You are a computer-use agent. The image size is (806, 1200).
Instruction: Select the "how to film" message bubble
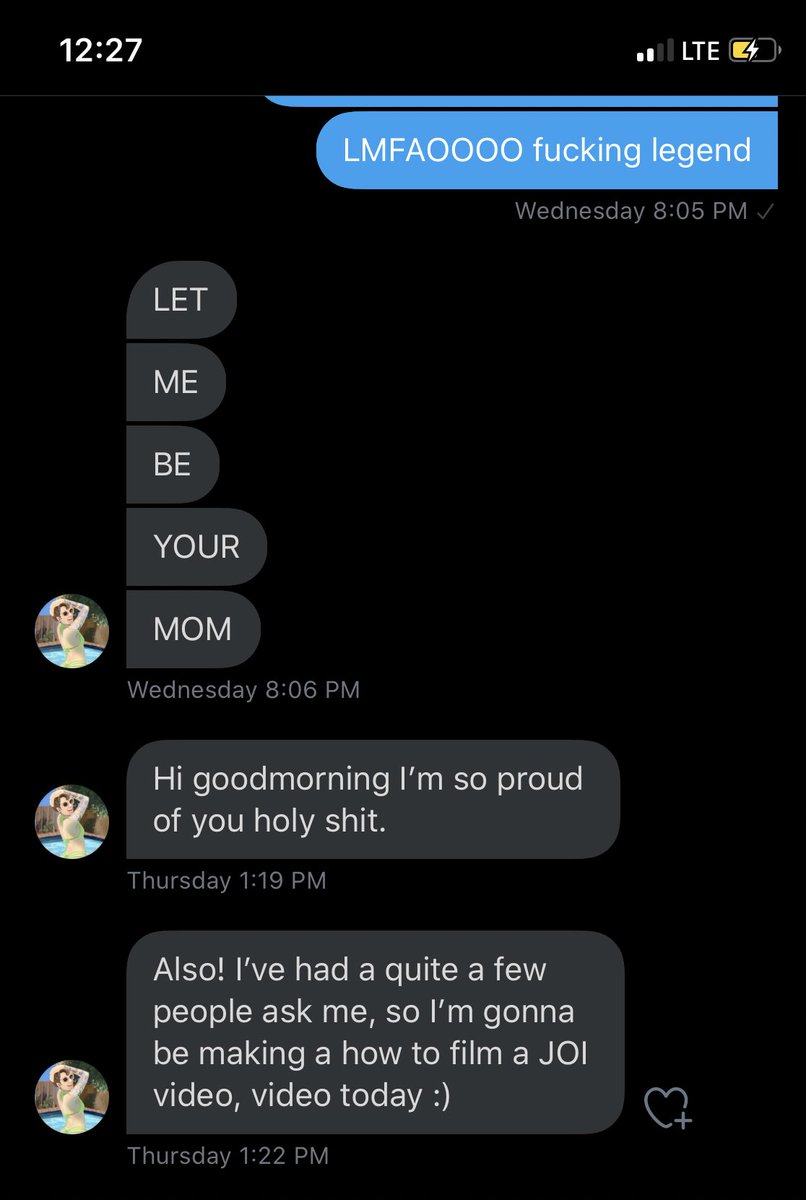coord(375,1032)
